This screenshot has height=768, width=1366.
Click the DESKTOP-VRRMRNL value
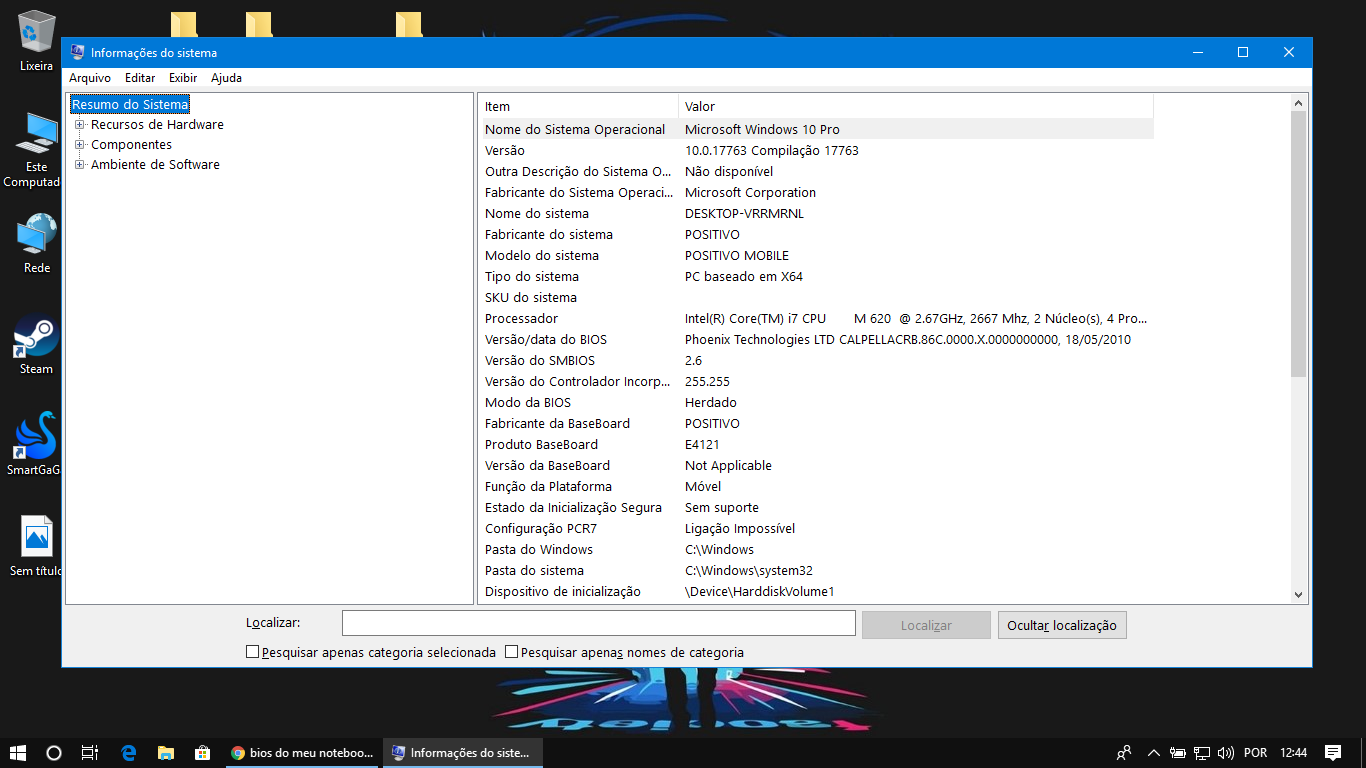pyautogui.click(x=744, y=213)
